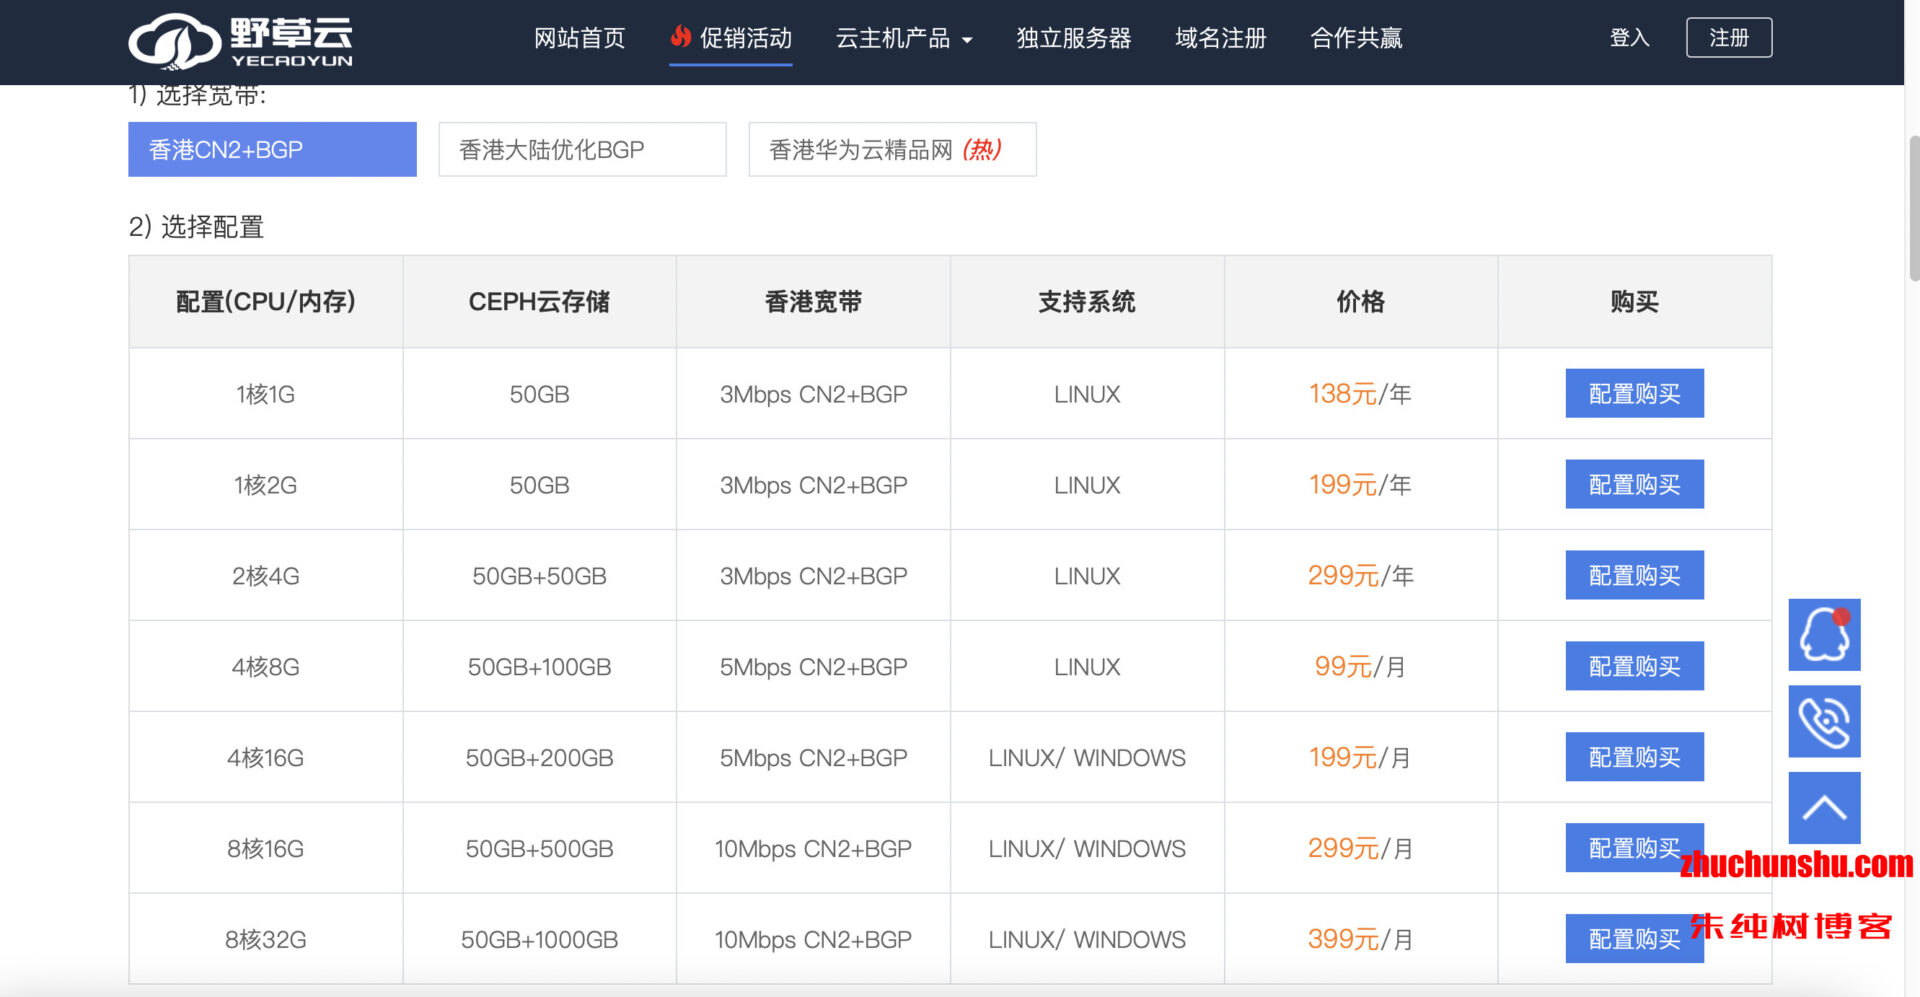Select the 香港华为云精品网 (热) option

tap(892, 150)
